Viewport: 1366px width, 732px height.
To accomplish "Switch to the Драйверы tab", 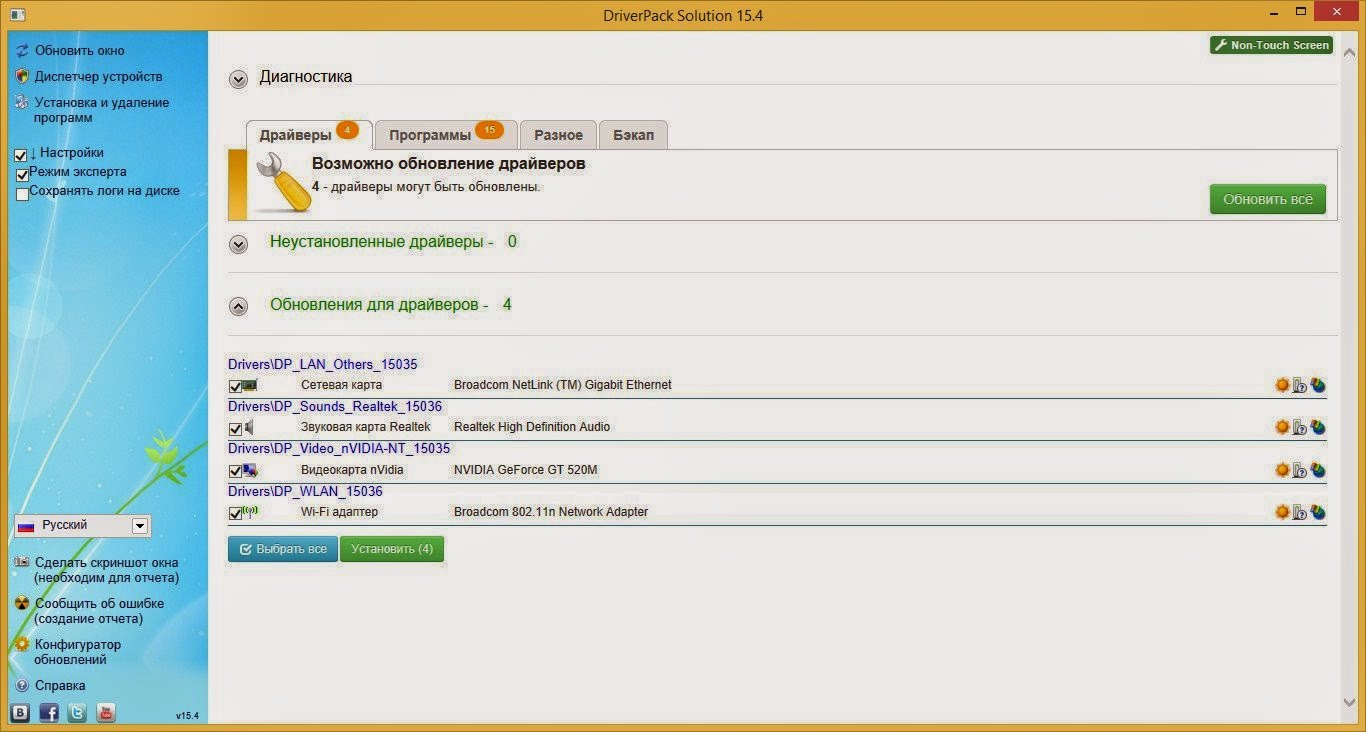I will click(x=309, y=135).
